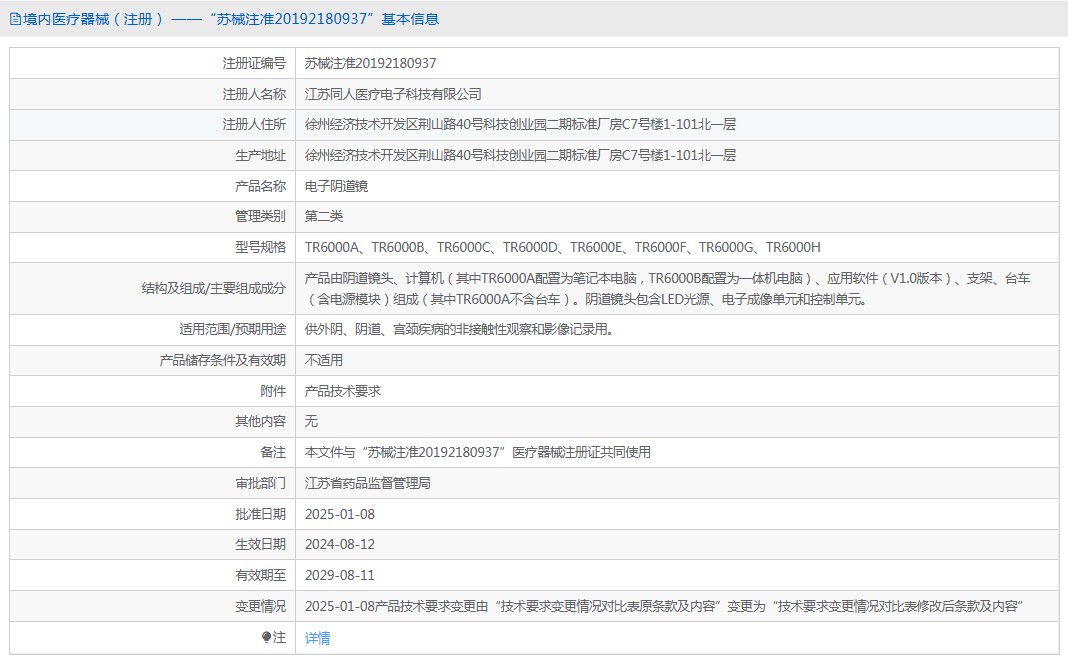Click the management class value 第二类
1068x660 pixels.
tap(324, 216)
